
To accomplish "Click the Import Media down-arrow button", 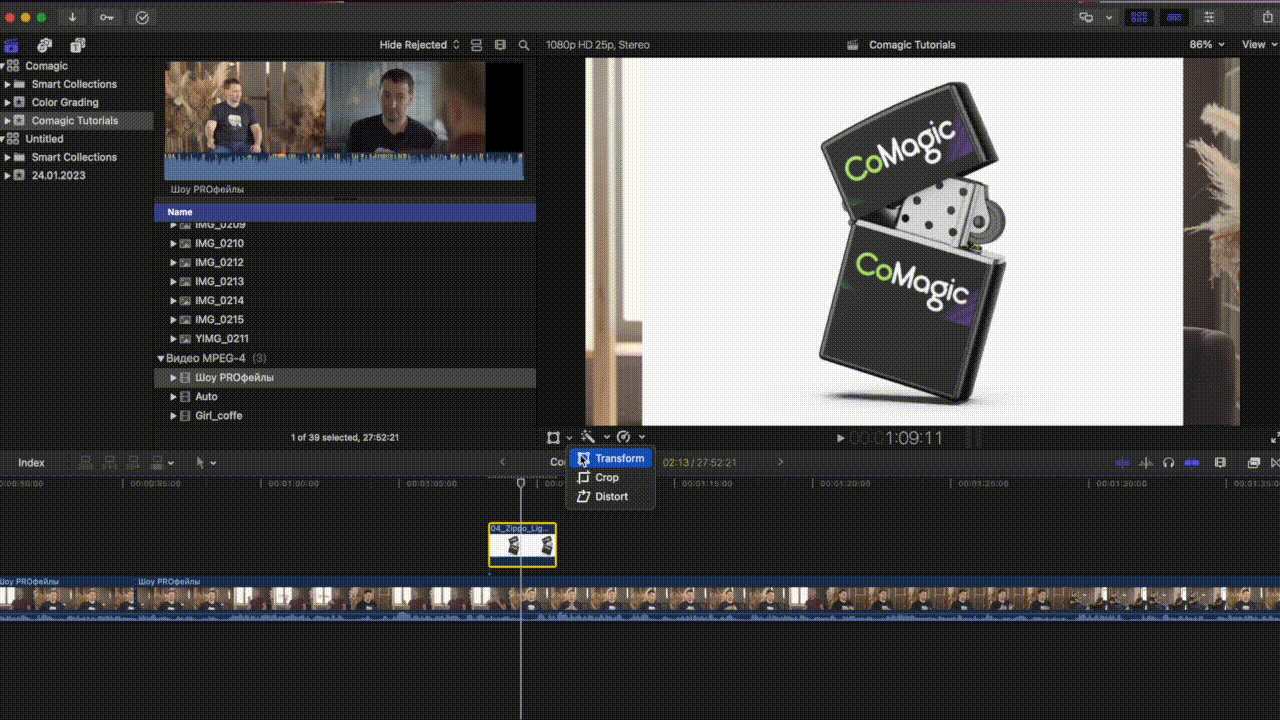I will 72,17.
